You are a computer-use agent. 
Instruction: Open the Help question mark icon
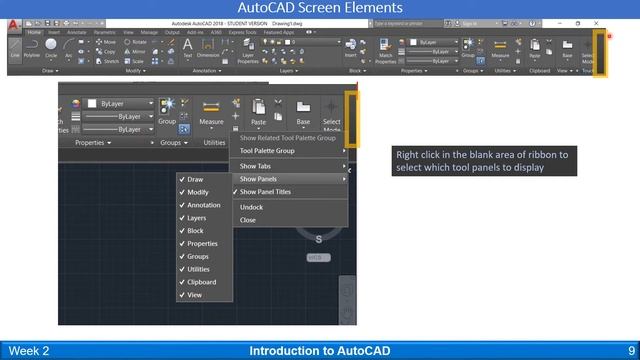(x=532, y=24)
